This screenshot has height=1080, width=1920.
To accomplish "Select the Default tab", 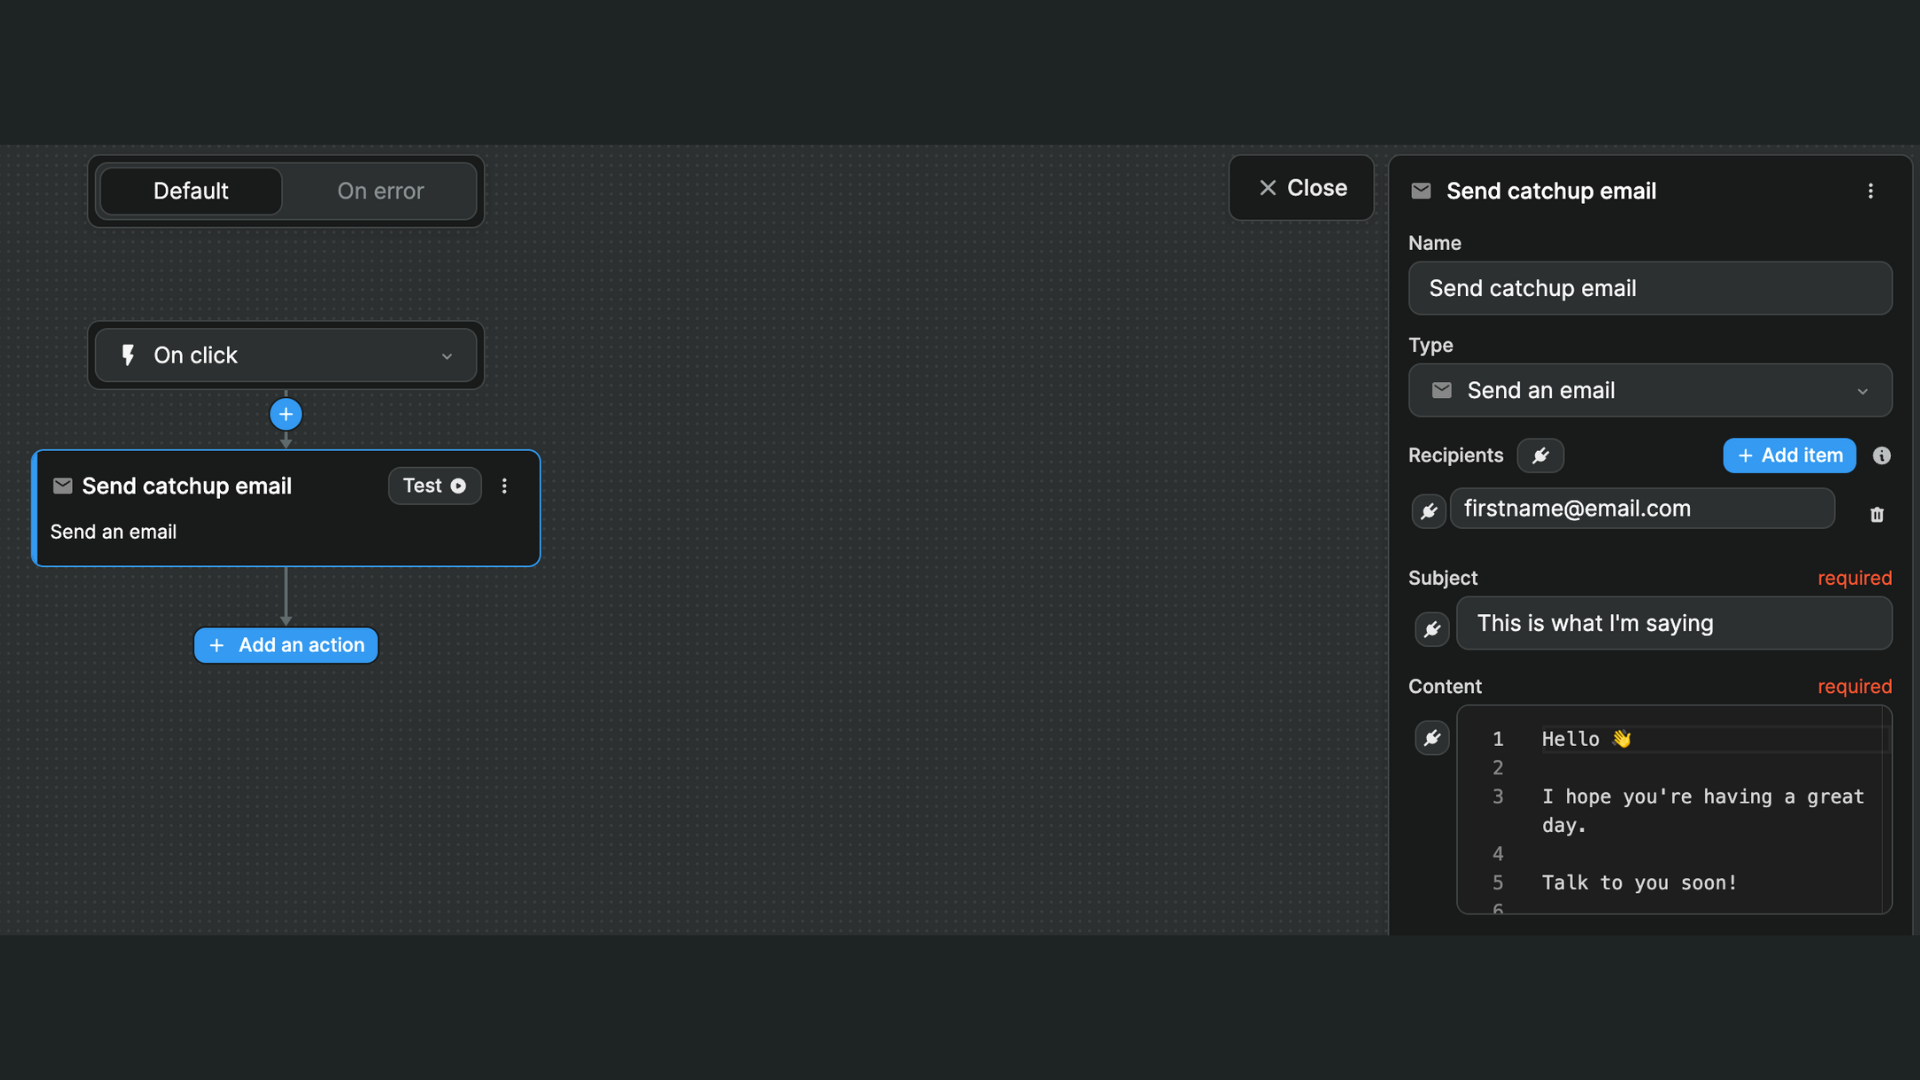I will click(190, 191).
